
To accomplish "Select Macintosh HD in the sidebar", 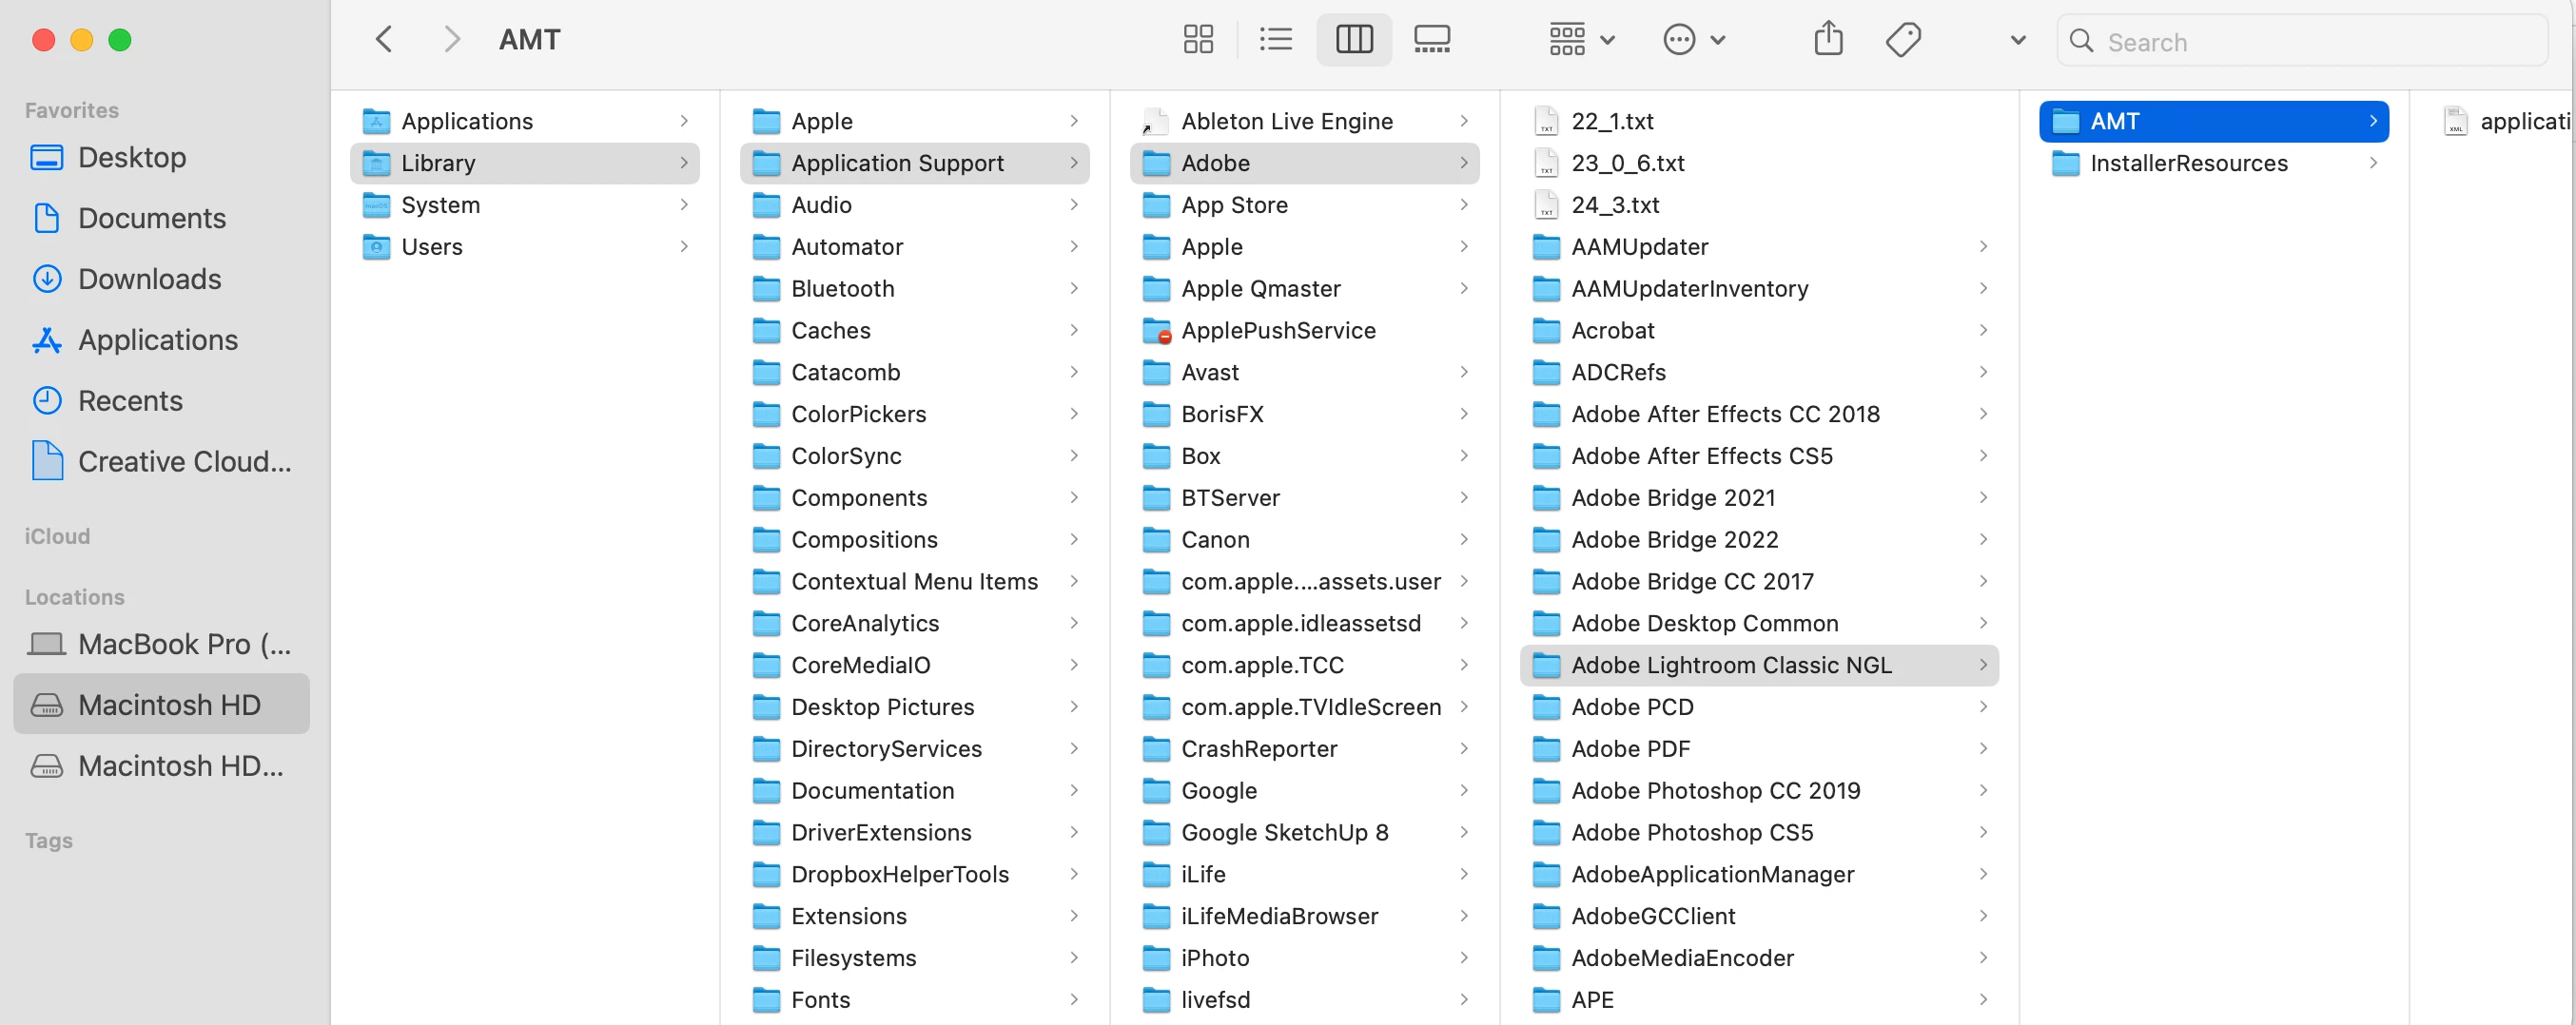I will [x=160, y=705].
